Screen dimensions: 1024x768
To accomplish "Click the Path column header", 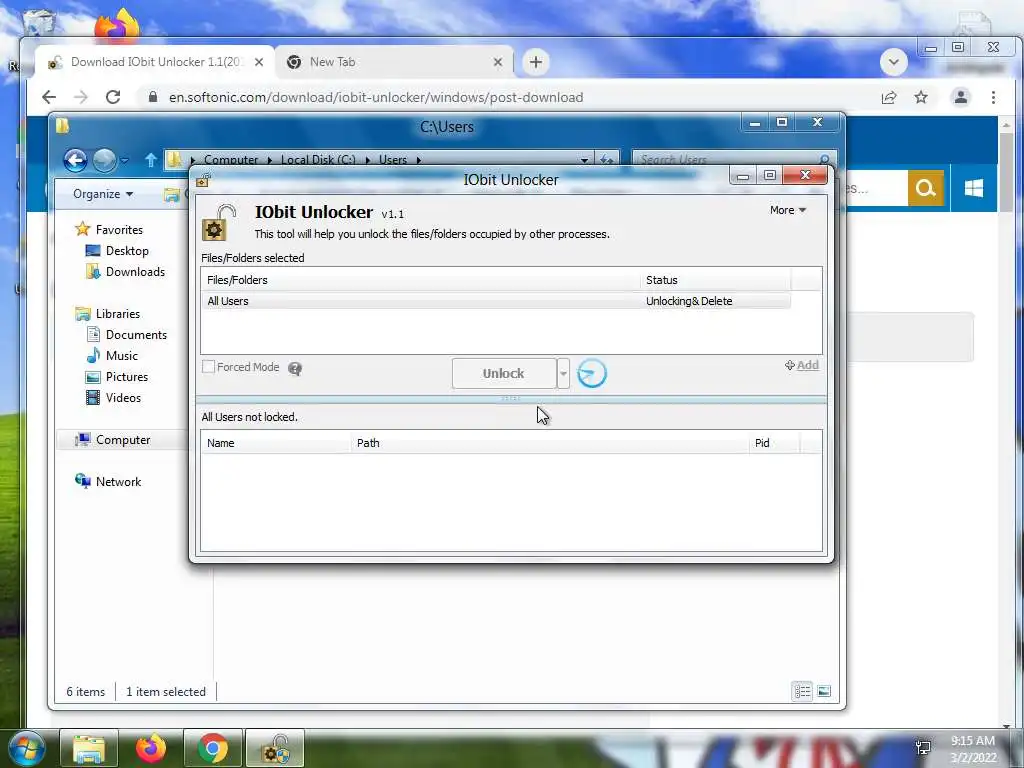I will coord(549,443).
